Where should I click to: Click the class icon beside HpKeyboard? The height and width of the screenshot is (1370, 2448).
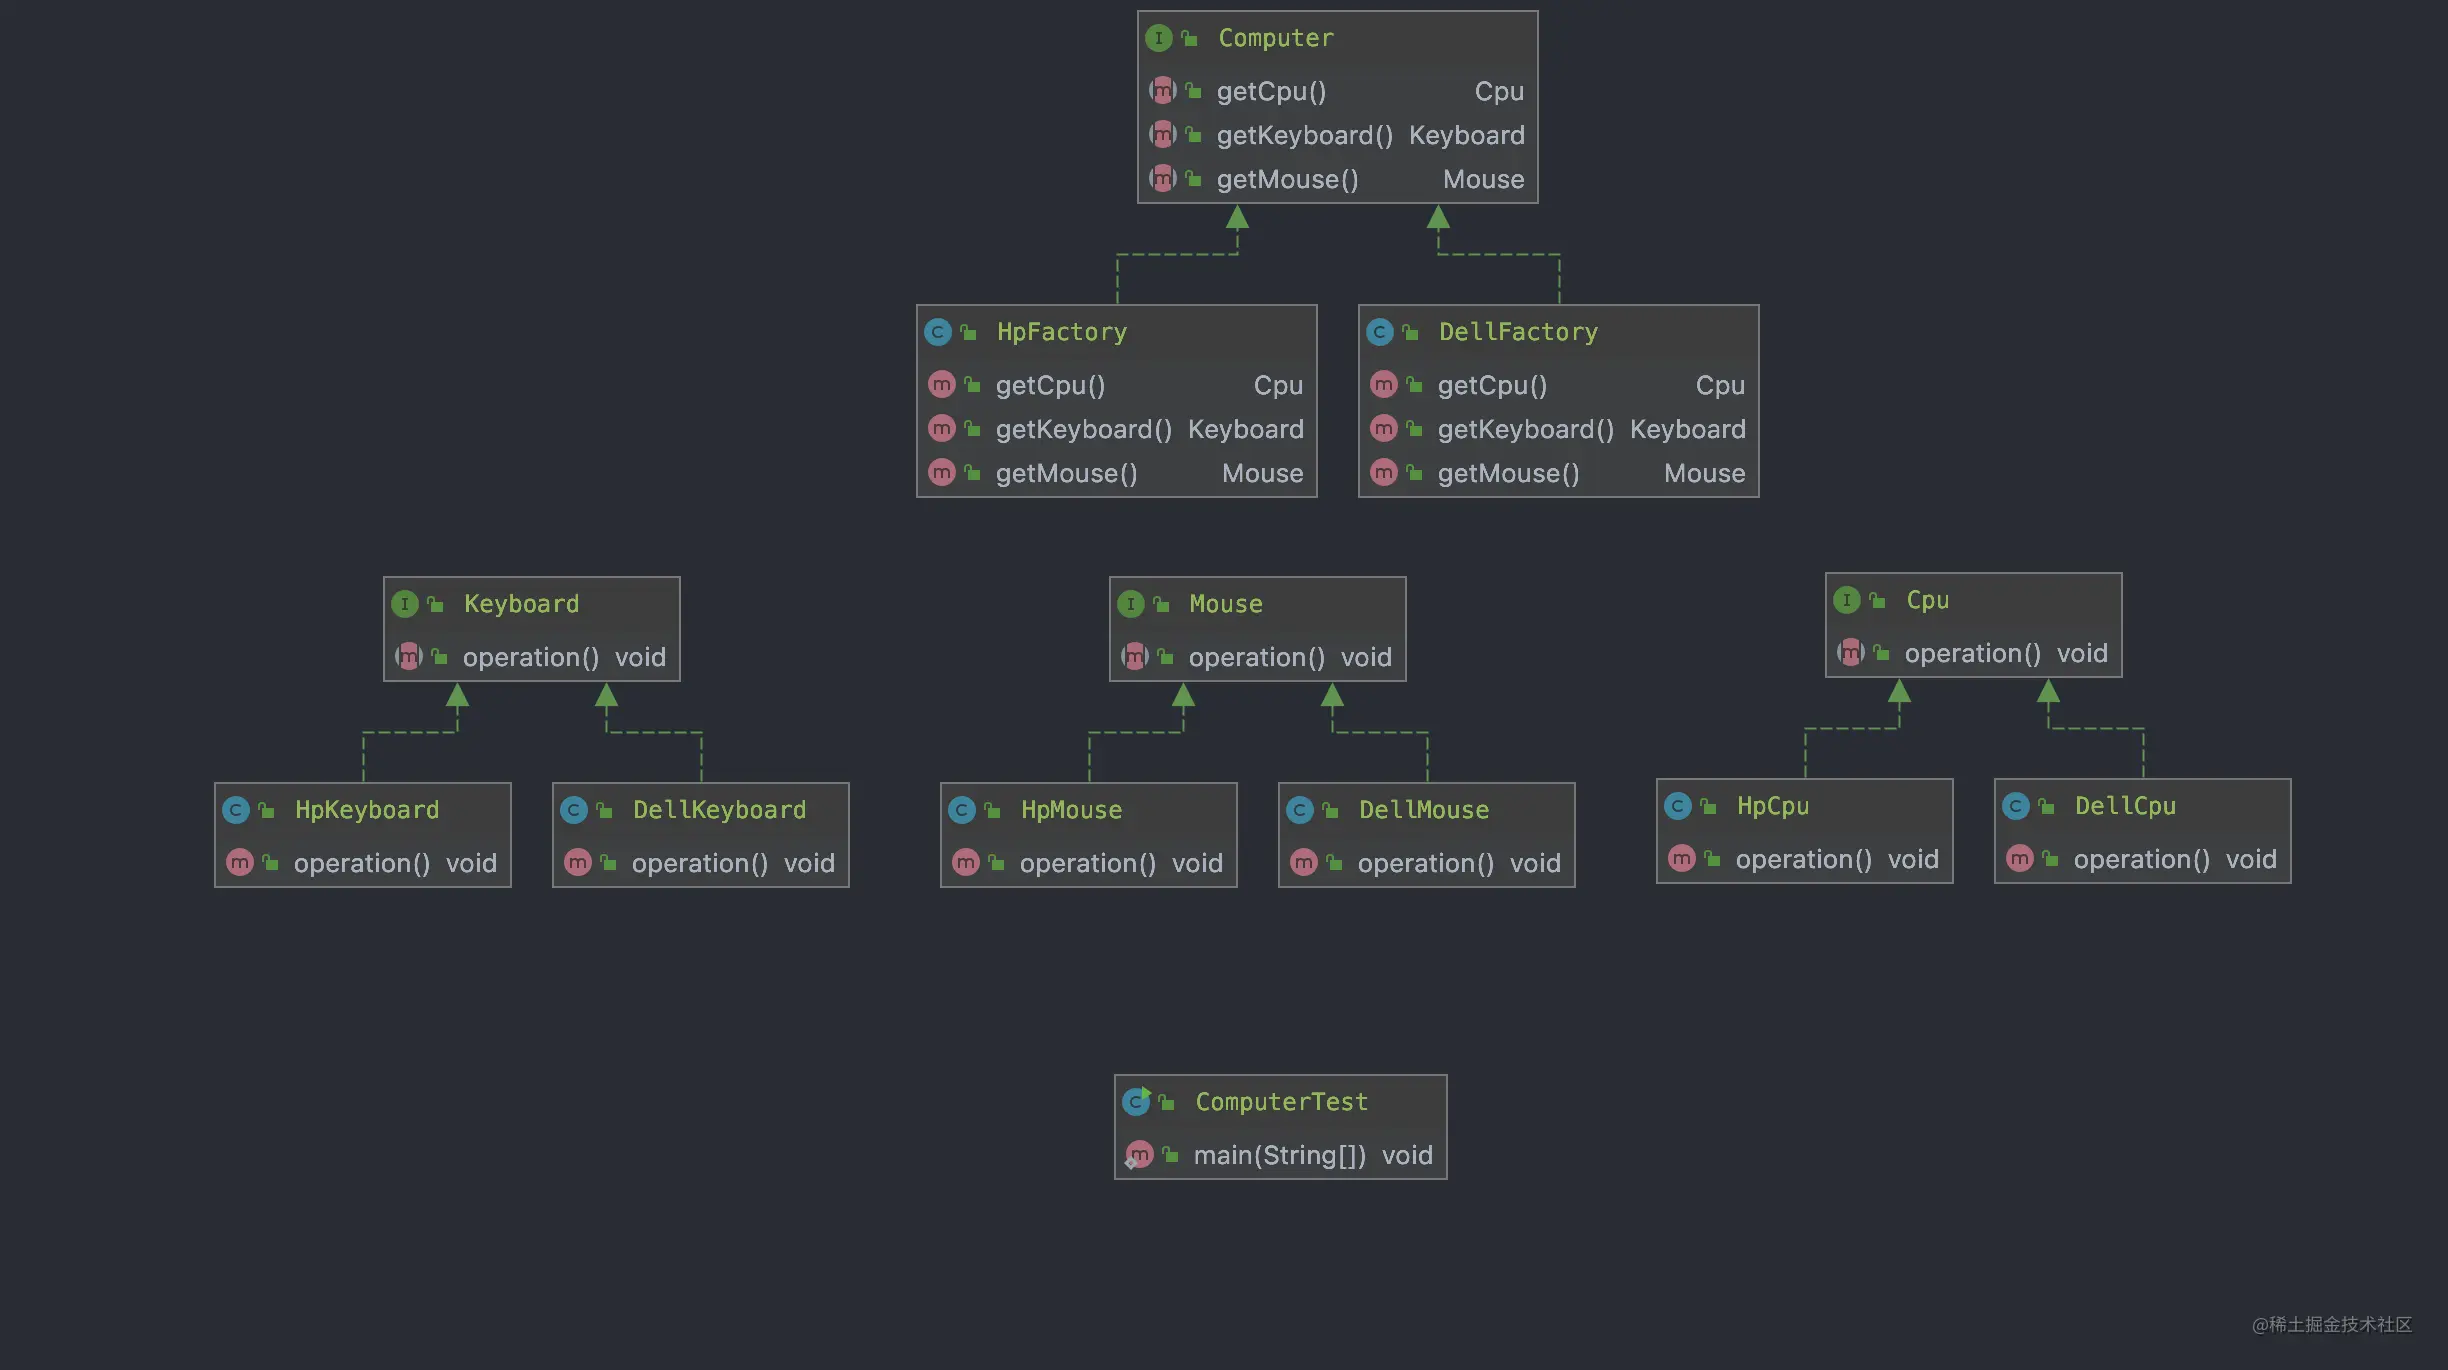pyautogui.click(x=236, y=810)
